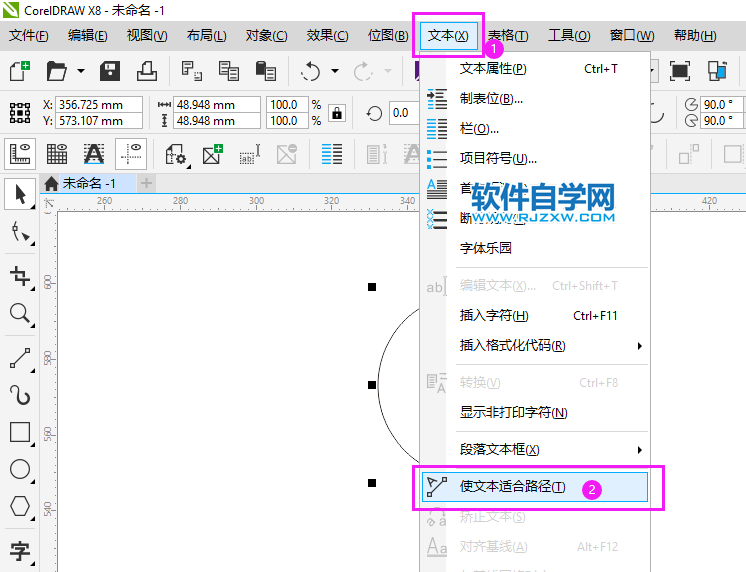This screenshot has width=746, height=572.
Task: Click the Save floppy disk icon
Action: 110,71
